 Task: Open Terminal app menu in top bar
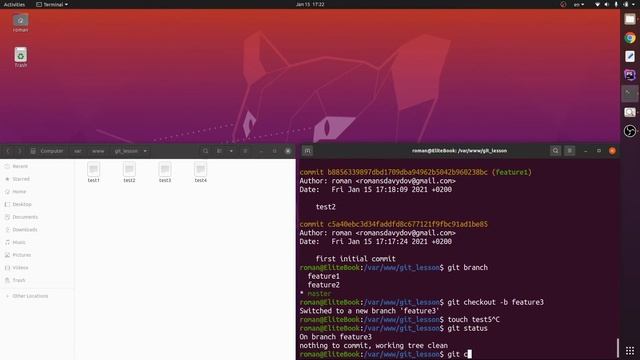52,4
